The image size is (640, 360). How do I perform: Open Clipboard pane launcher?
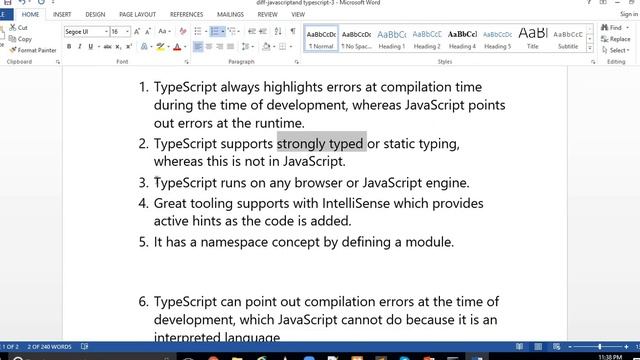pos(58,62)
